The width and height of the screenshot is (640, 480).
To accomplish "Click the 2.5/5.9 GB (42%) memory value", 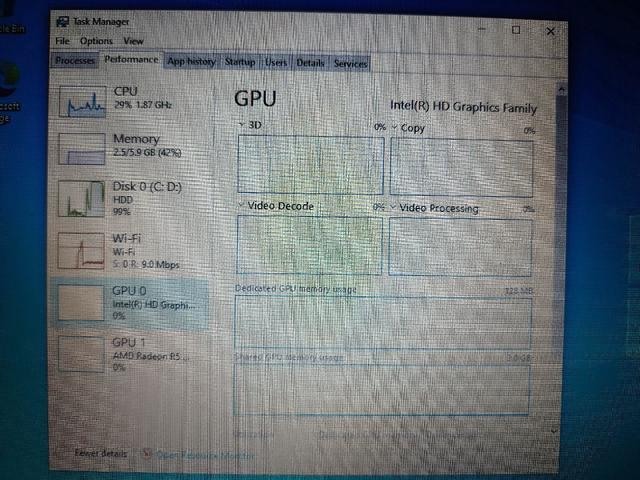I will click(x=147, y=153).
